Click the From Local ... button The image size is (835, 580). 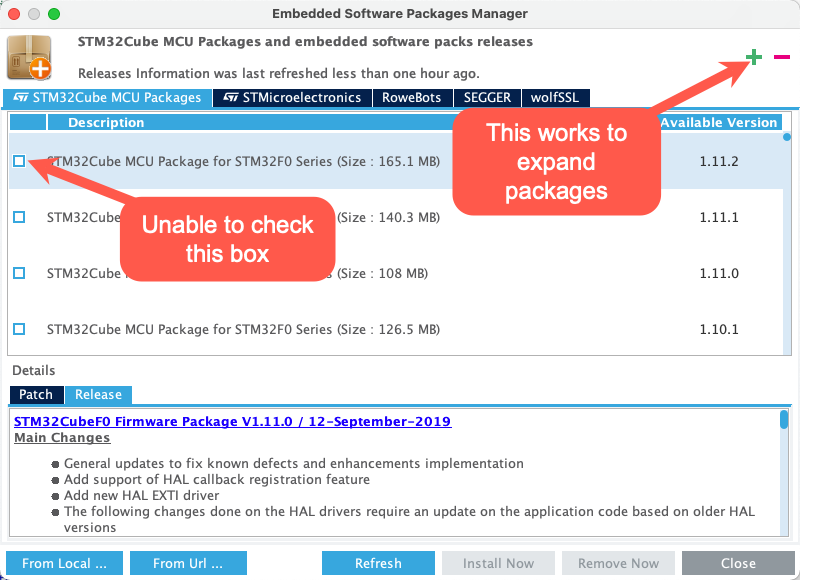[x=64, y=563]
